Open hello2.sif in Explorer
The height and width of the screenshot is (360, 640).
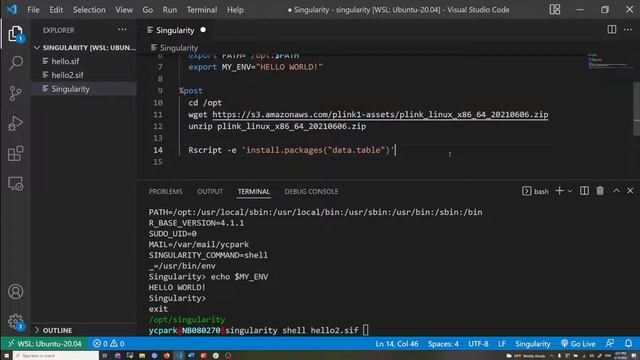click(x=67, y=75)
